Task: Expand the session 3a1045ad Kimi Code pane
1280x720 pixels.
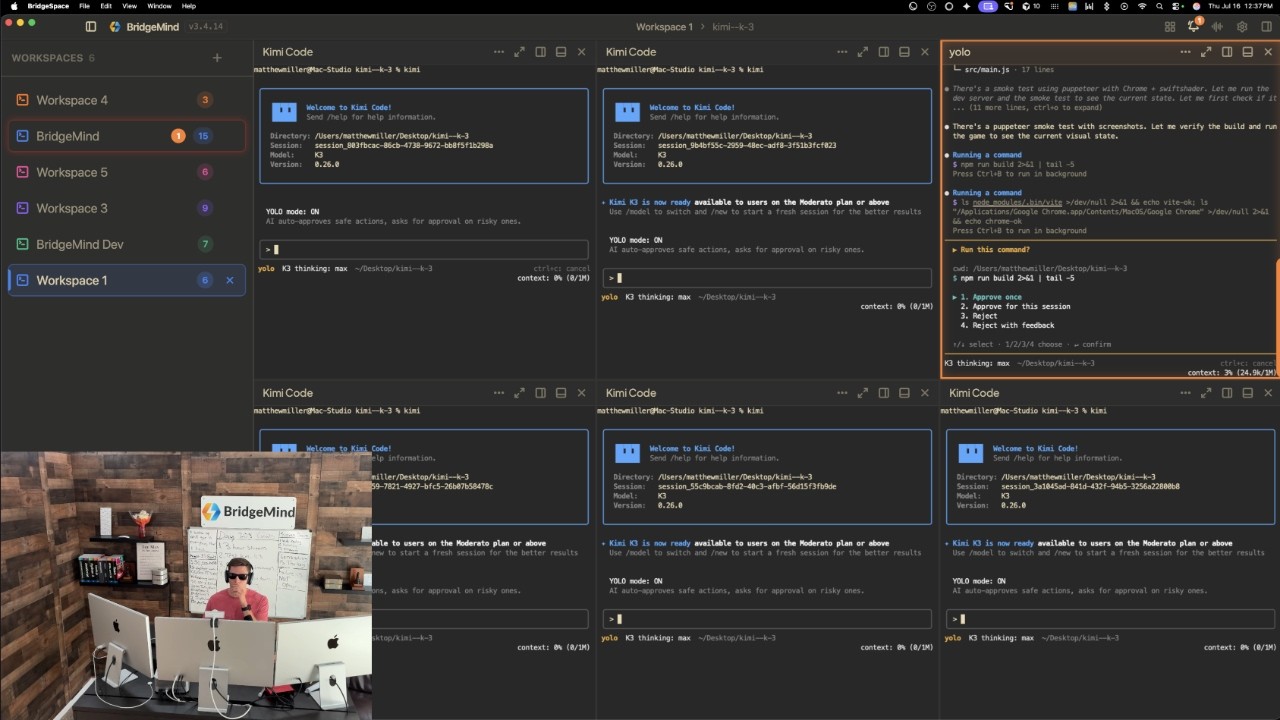Action: click(1206, 393)
